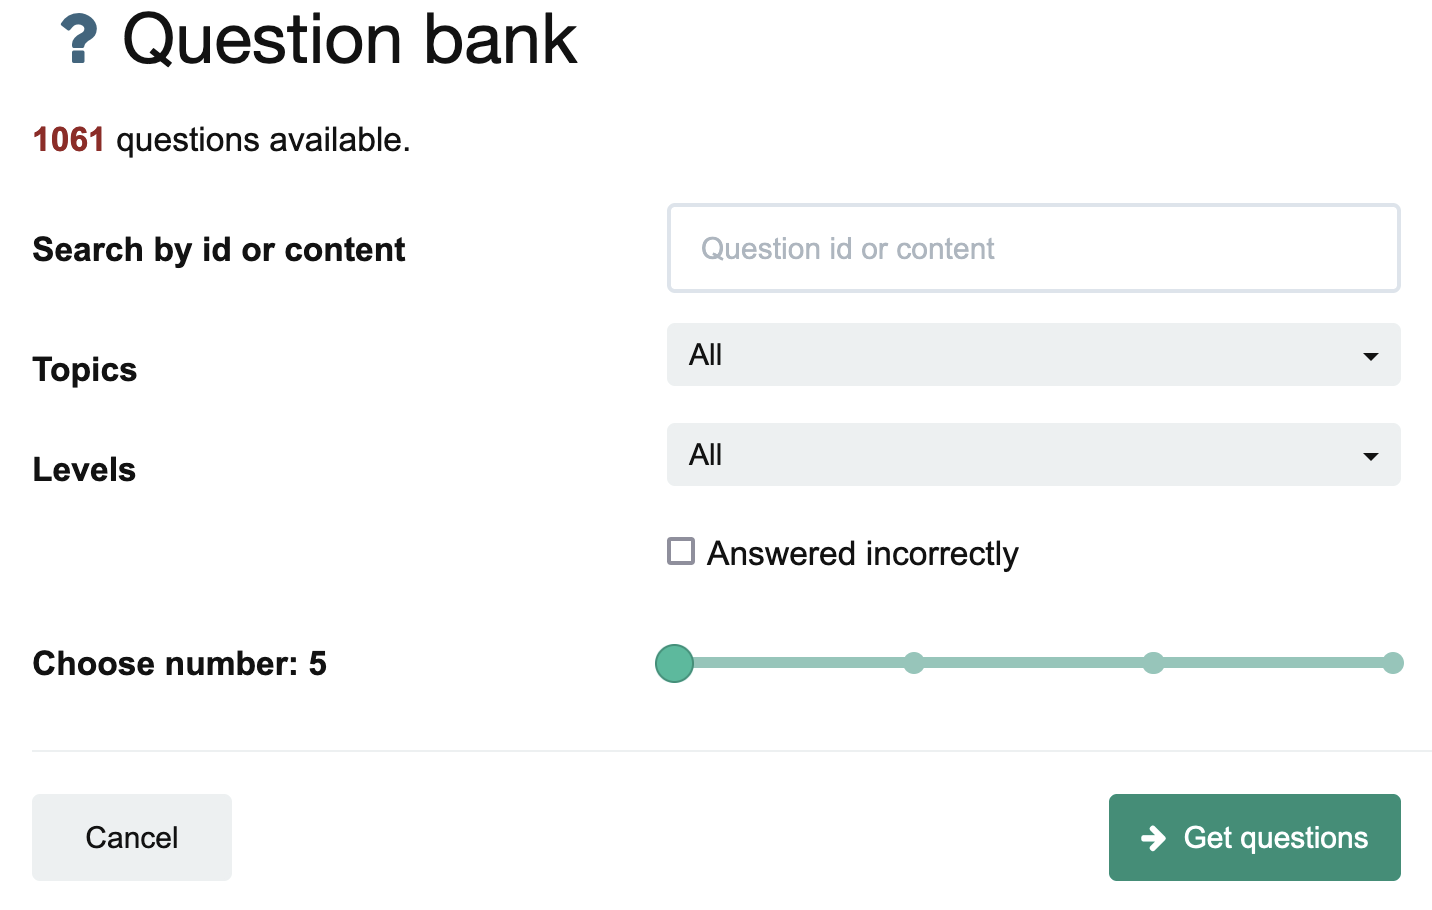Screen dimensions: 1432x910
Task: Select the second stop on the number slider
Action: coord(914,663)
